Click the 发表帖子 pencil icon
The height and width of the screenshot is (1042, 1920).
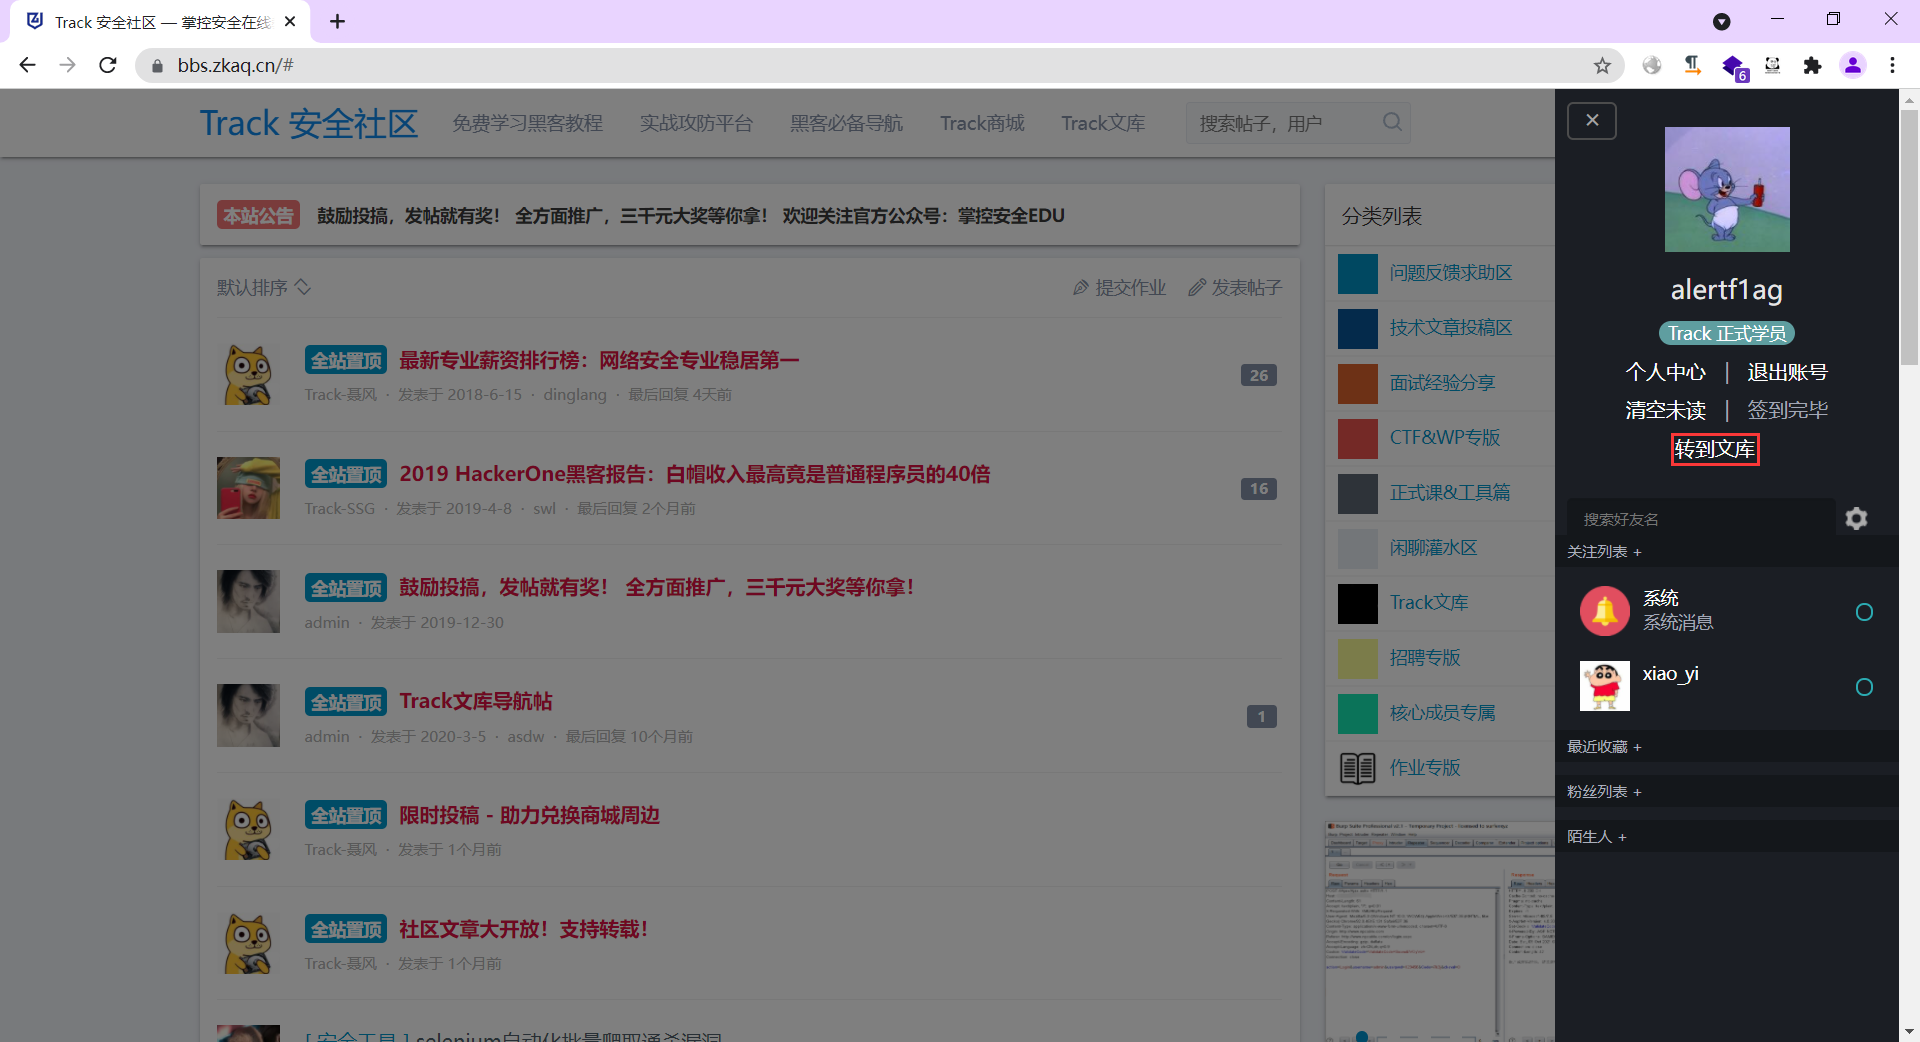(1196, 288)
